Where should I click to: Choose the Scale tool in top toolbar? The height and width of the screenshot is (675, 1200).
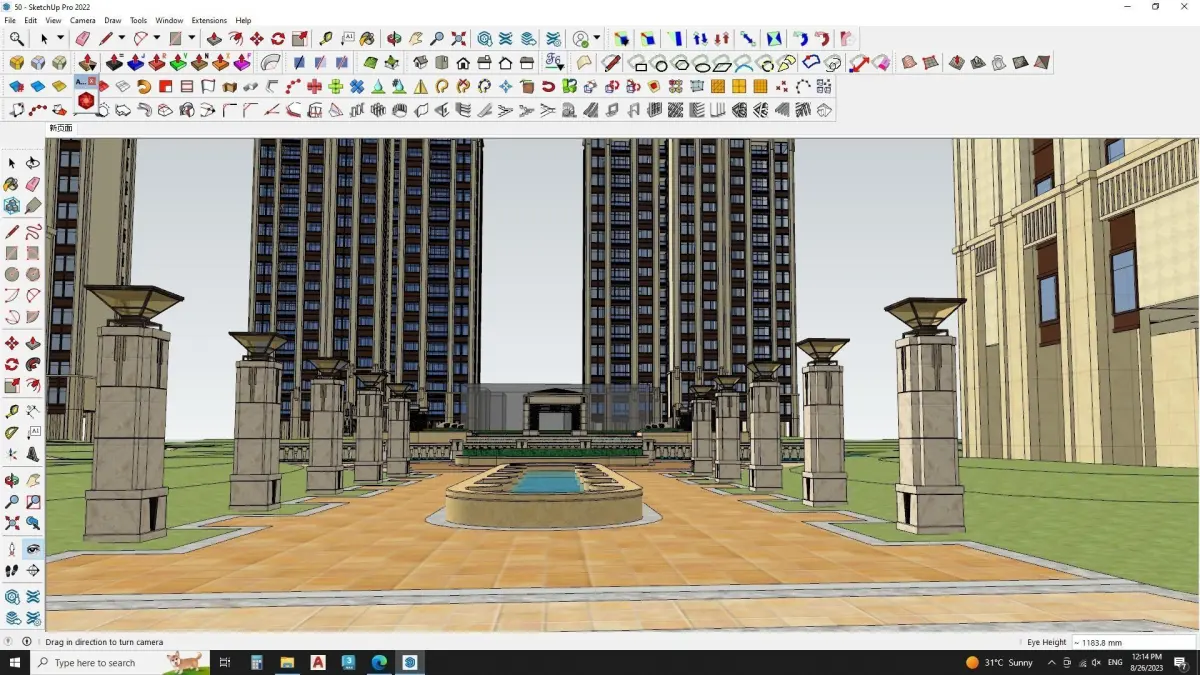(x=299, y=38)
